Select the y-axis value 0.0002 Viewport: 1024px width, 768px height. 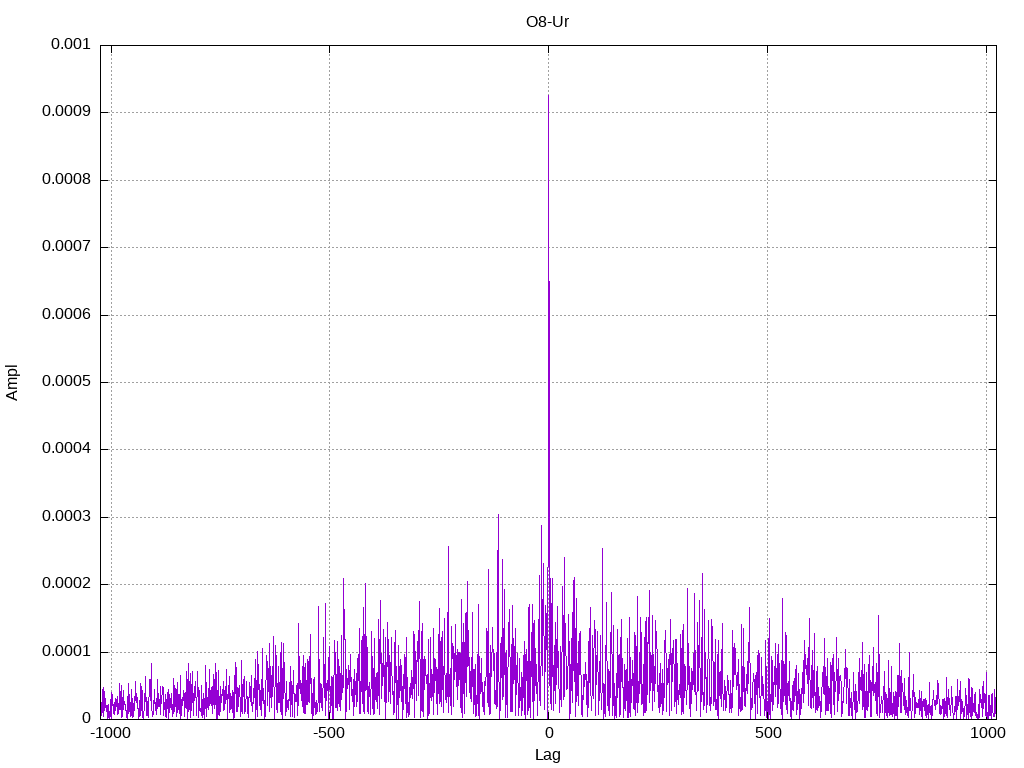pos(66,584)
